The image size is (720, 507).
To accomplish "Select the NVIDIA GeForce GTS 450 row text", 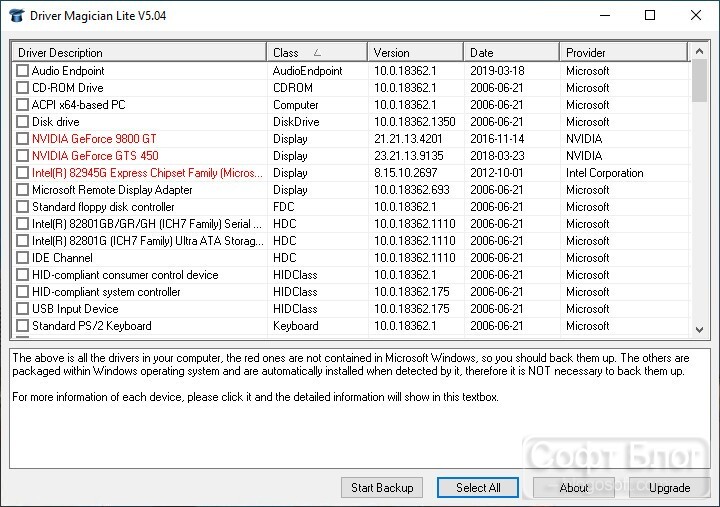I will (x=95, y=156).
